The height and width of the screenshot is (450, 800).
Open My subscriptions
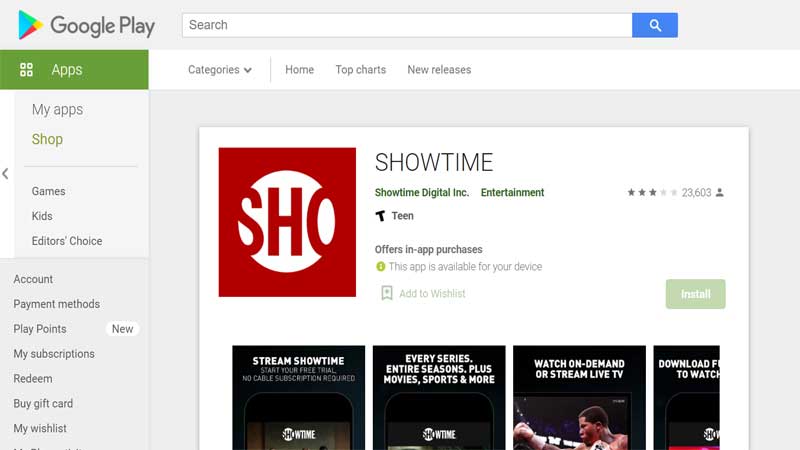pyautogui.click(x=54, y=354)
